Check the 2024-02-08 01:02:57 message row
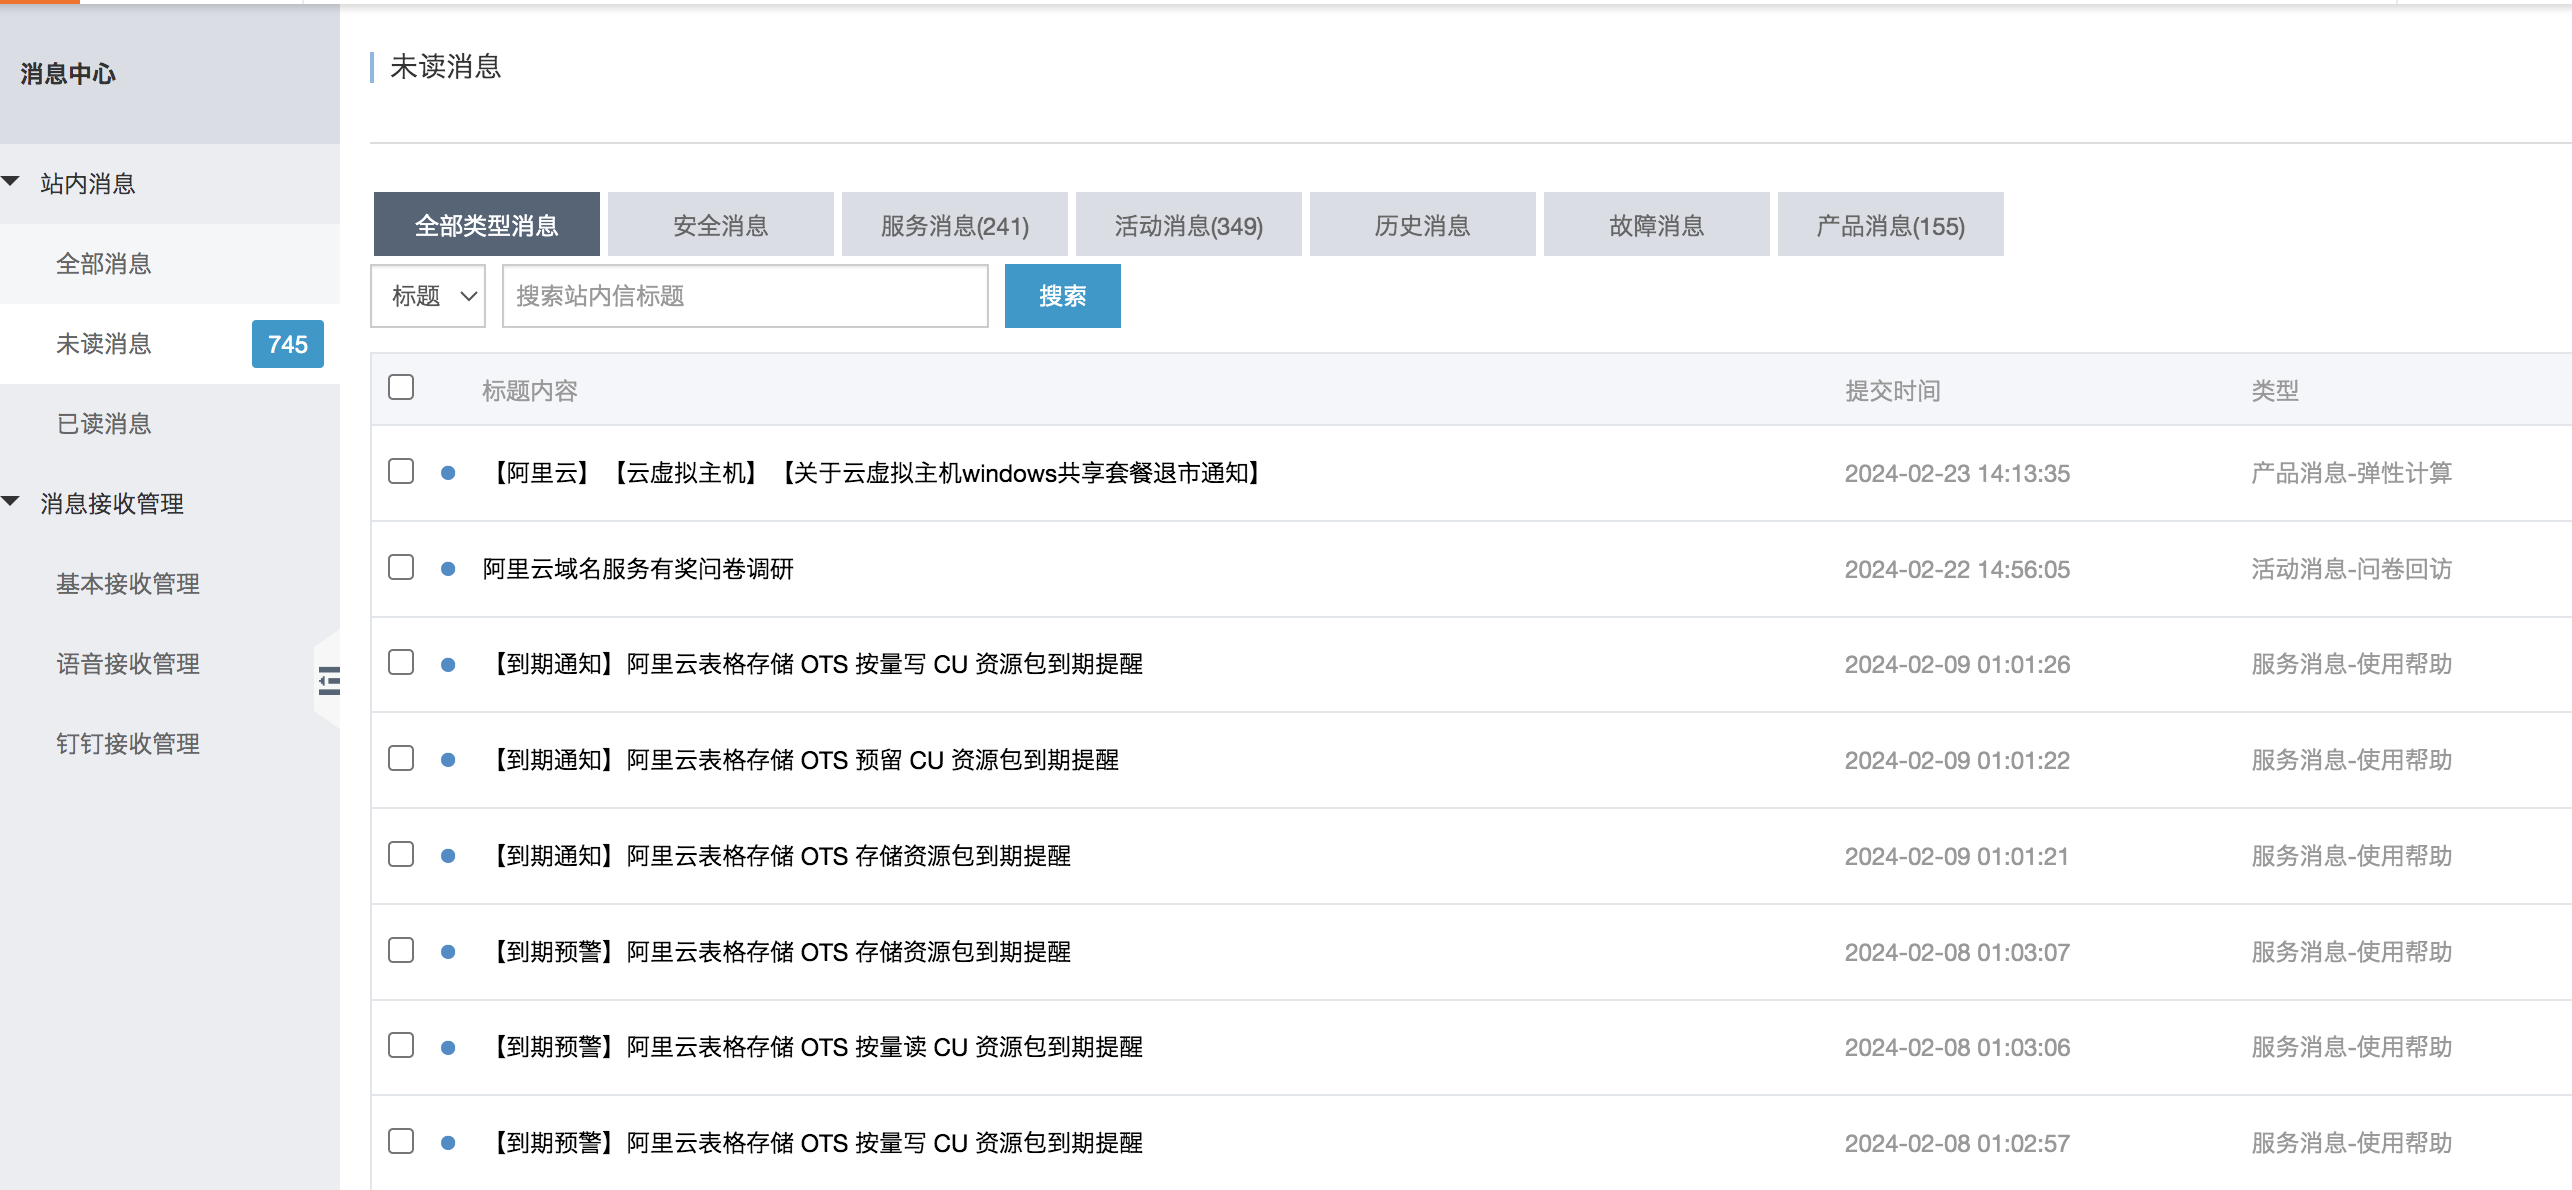The width and height of the screenshot is (2572, 1190). (401, 1141)
